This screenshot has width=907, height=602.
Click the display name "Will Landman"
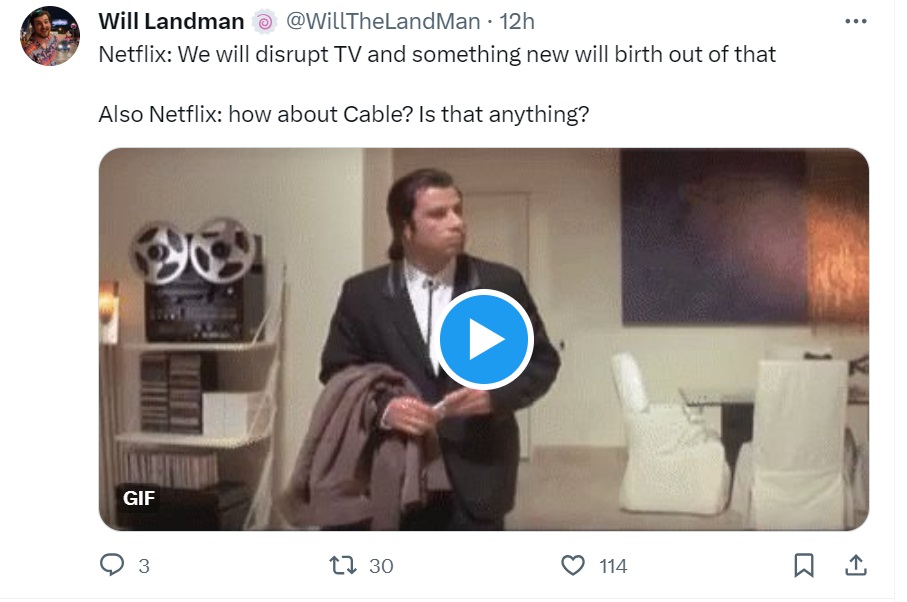click(x=171, y=22)
